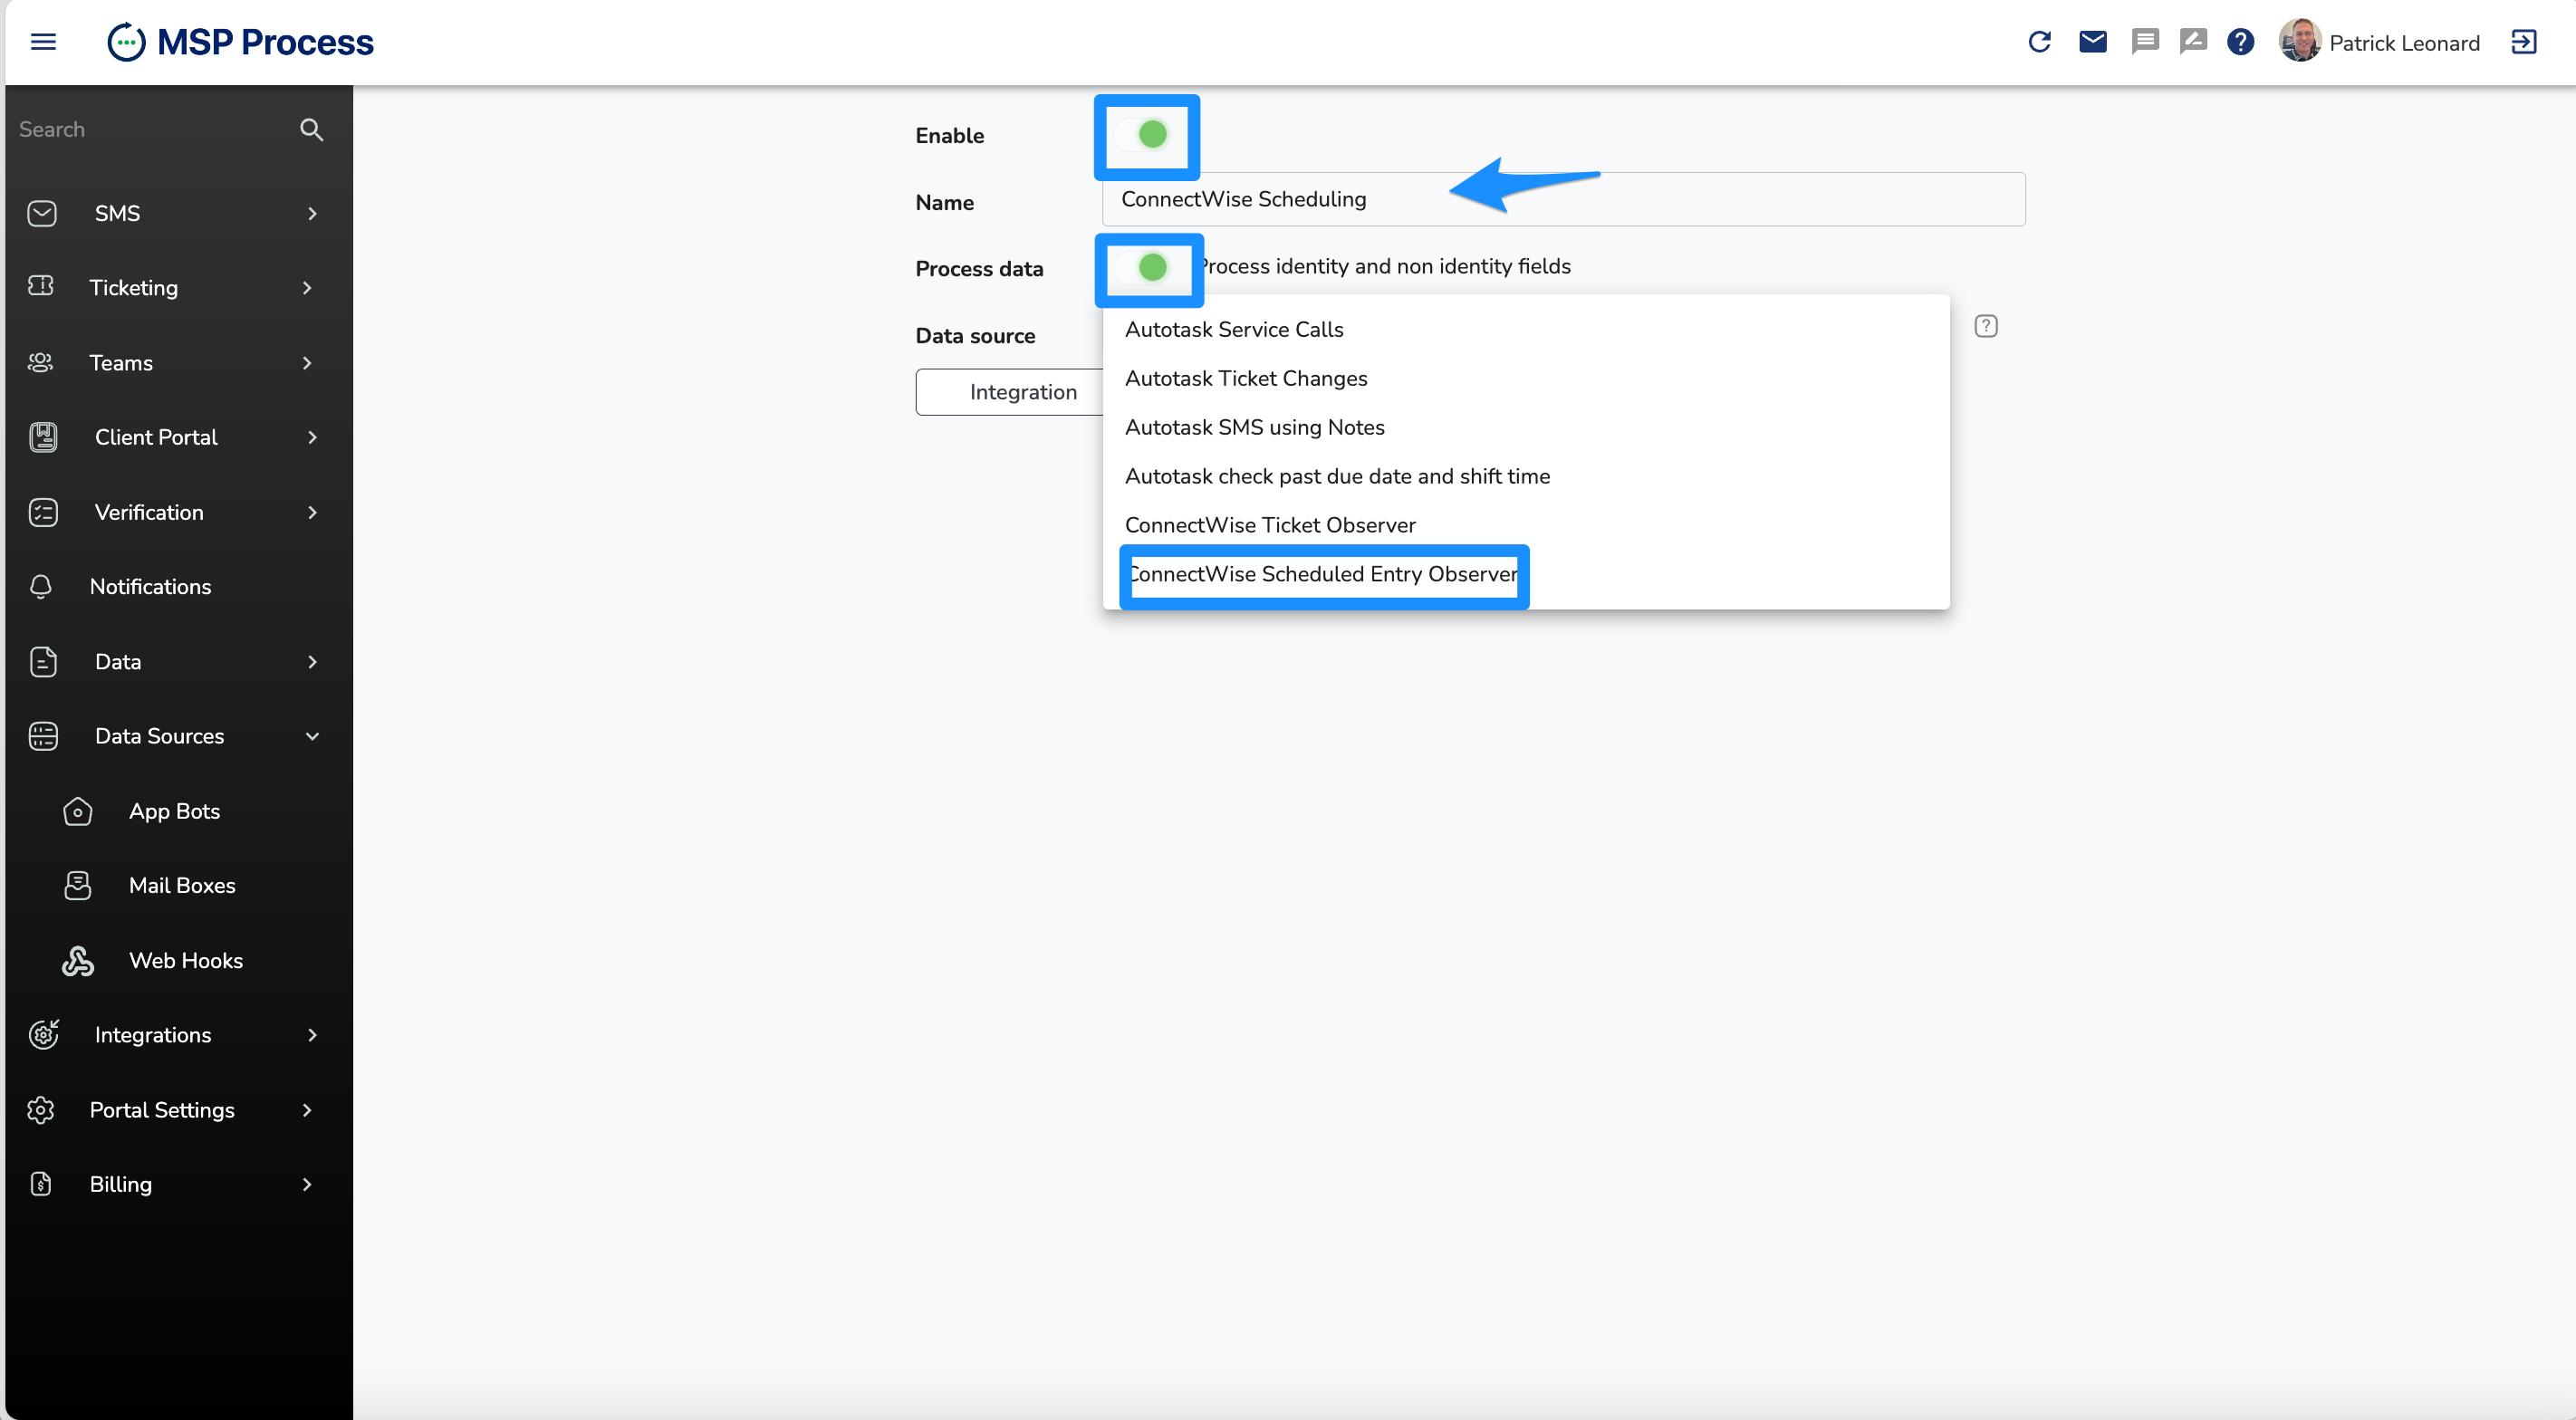Expand the Integrations menu chevron
2576x1420 pixels.
pyautogui.click(x=312, y=1035)
